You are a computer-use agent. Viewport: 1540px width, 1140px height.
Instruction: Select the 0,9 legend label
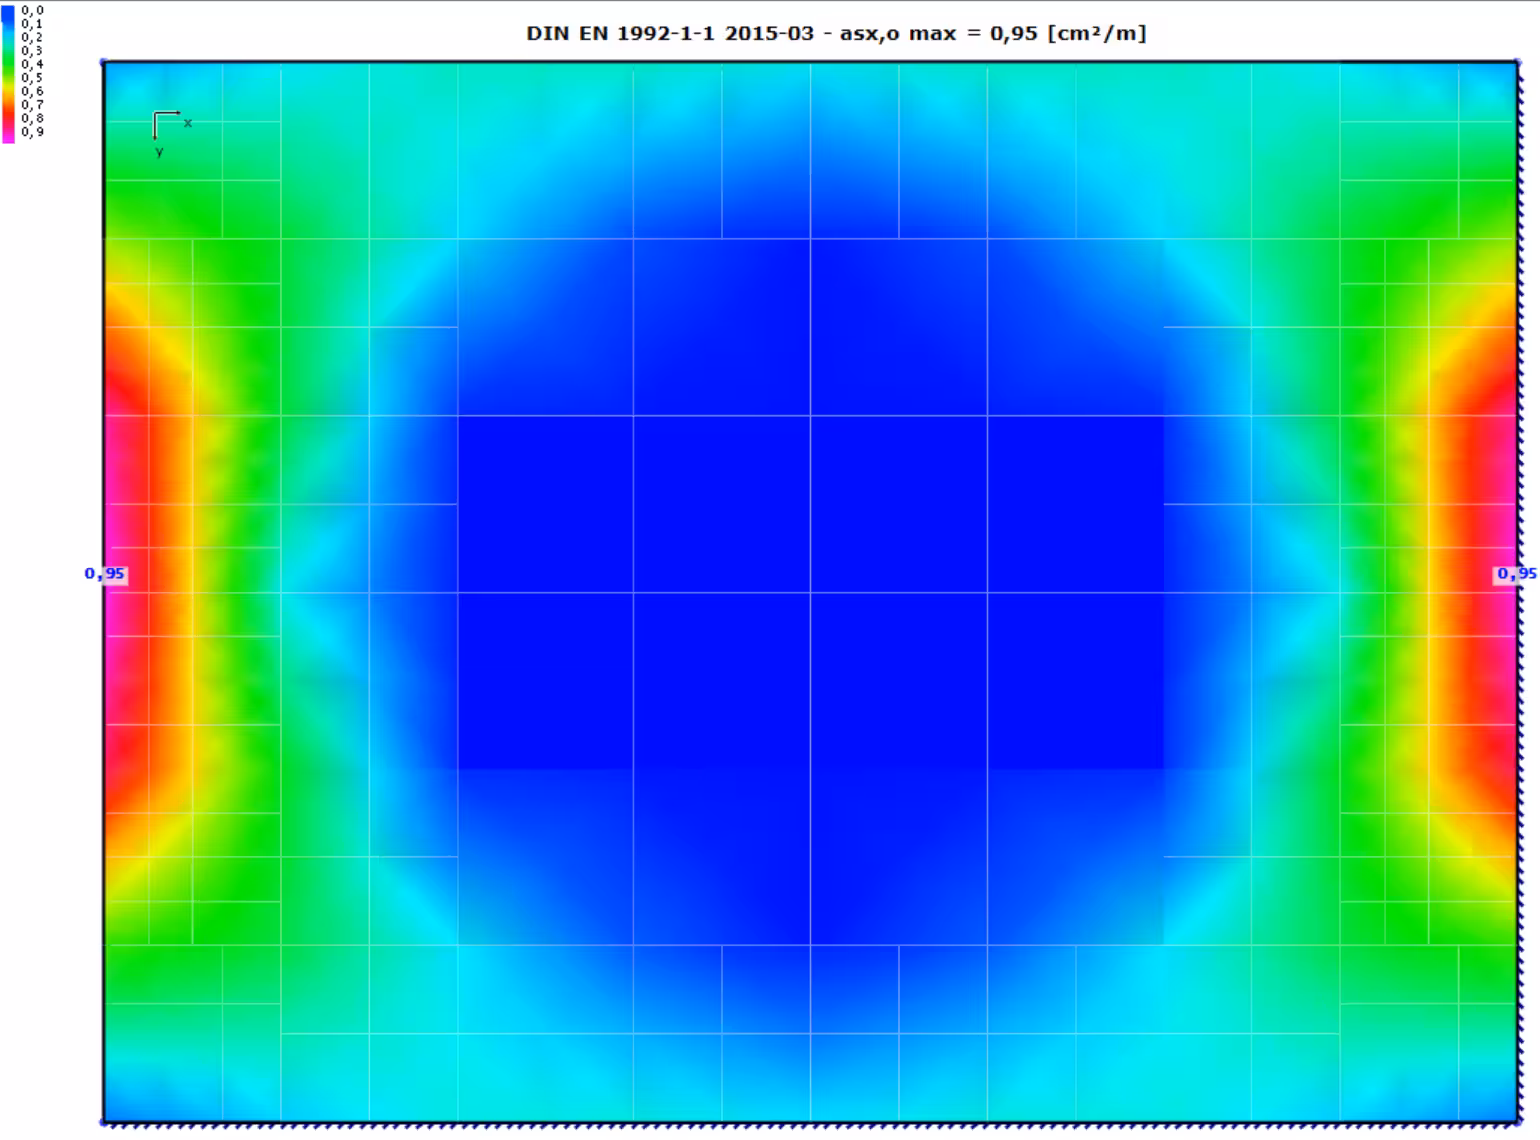(x=32, y=132)
